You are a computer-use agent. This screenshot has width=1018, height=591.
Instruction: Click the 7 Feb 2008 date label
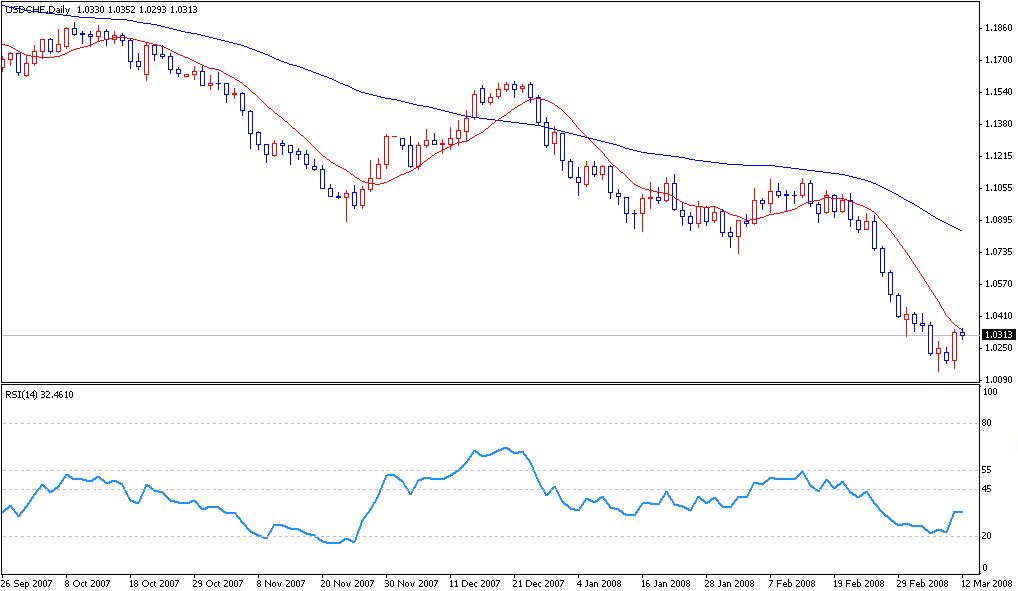coord(792,583)
